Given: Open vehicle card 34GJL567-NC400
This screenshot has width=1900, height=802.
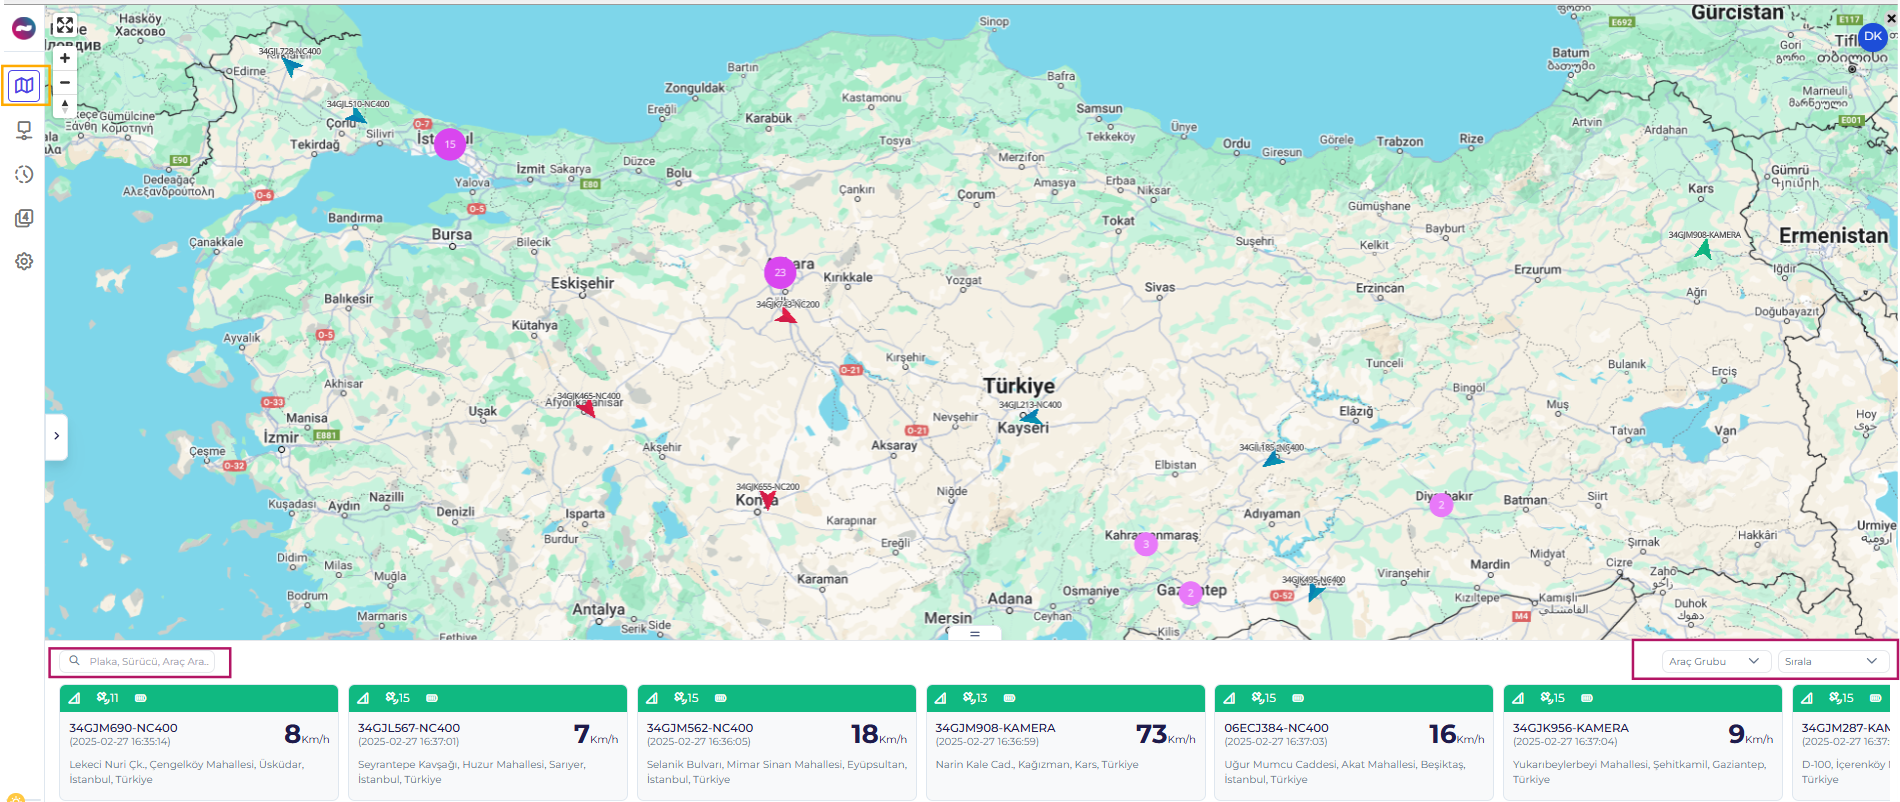Looking at the screenshot, I should pos(487,742).
